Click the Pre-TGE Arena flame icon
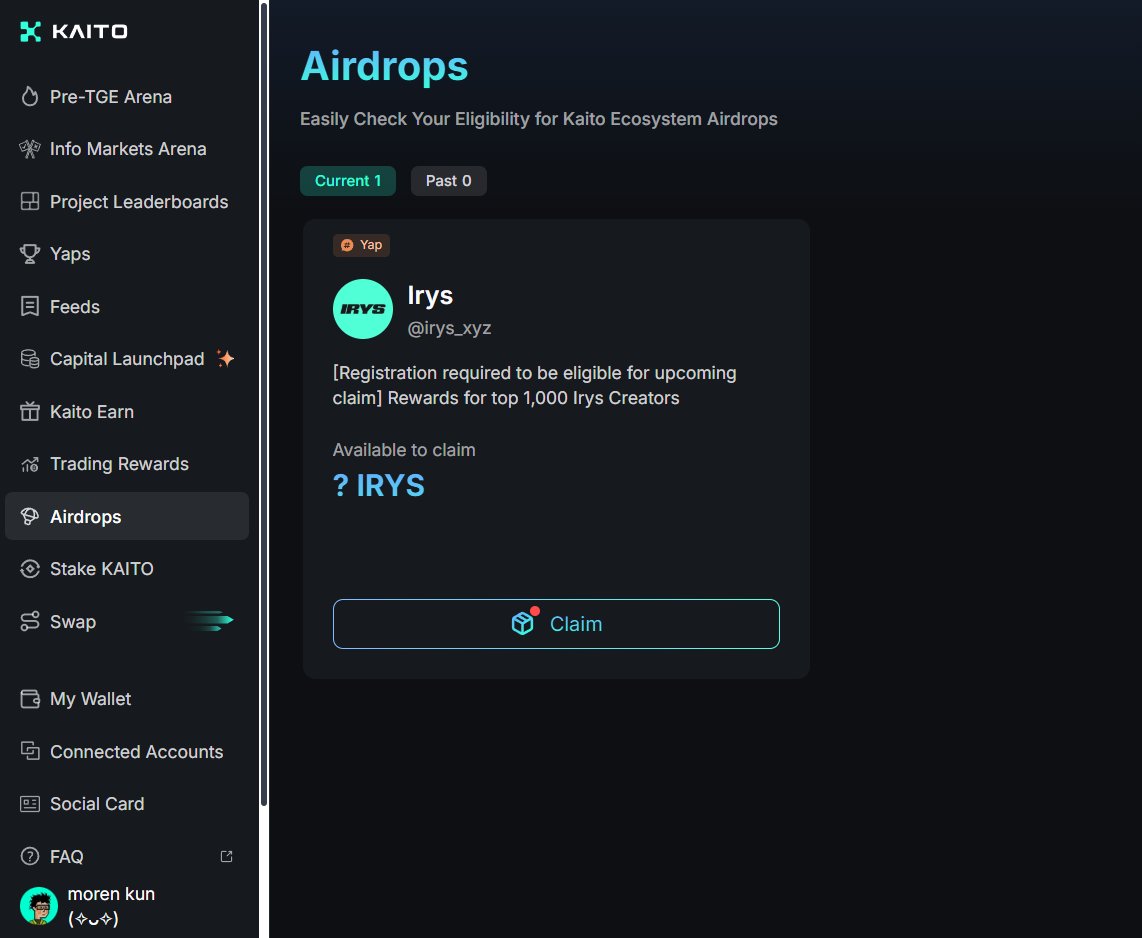 (30, 96)
